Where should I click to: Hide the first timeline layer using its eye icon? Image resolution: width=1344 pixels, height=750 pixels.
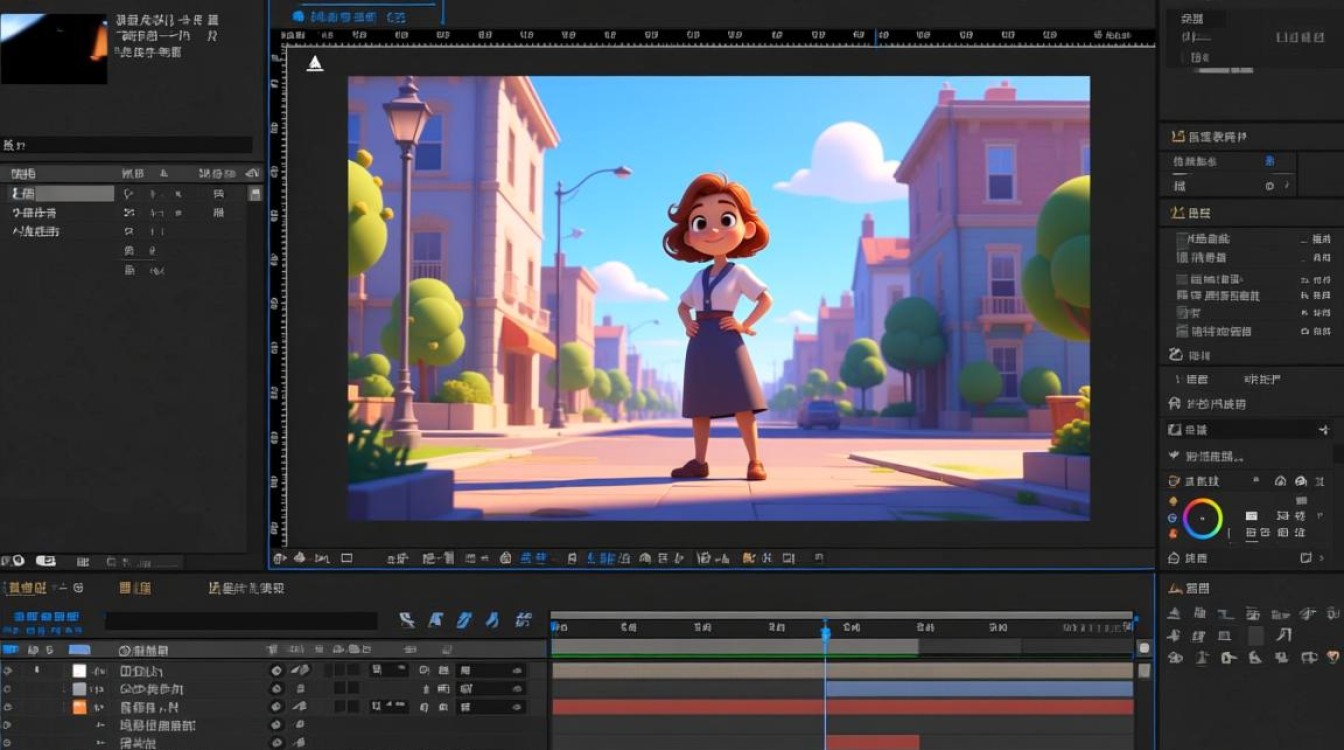[x=8, y=671]
